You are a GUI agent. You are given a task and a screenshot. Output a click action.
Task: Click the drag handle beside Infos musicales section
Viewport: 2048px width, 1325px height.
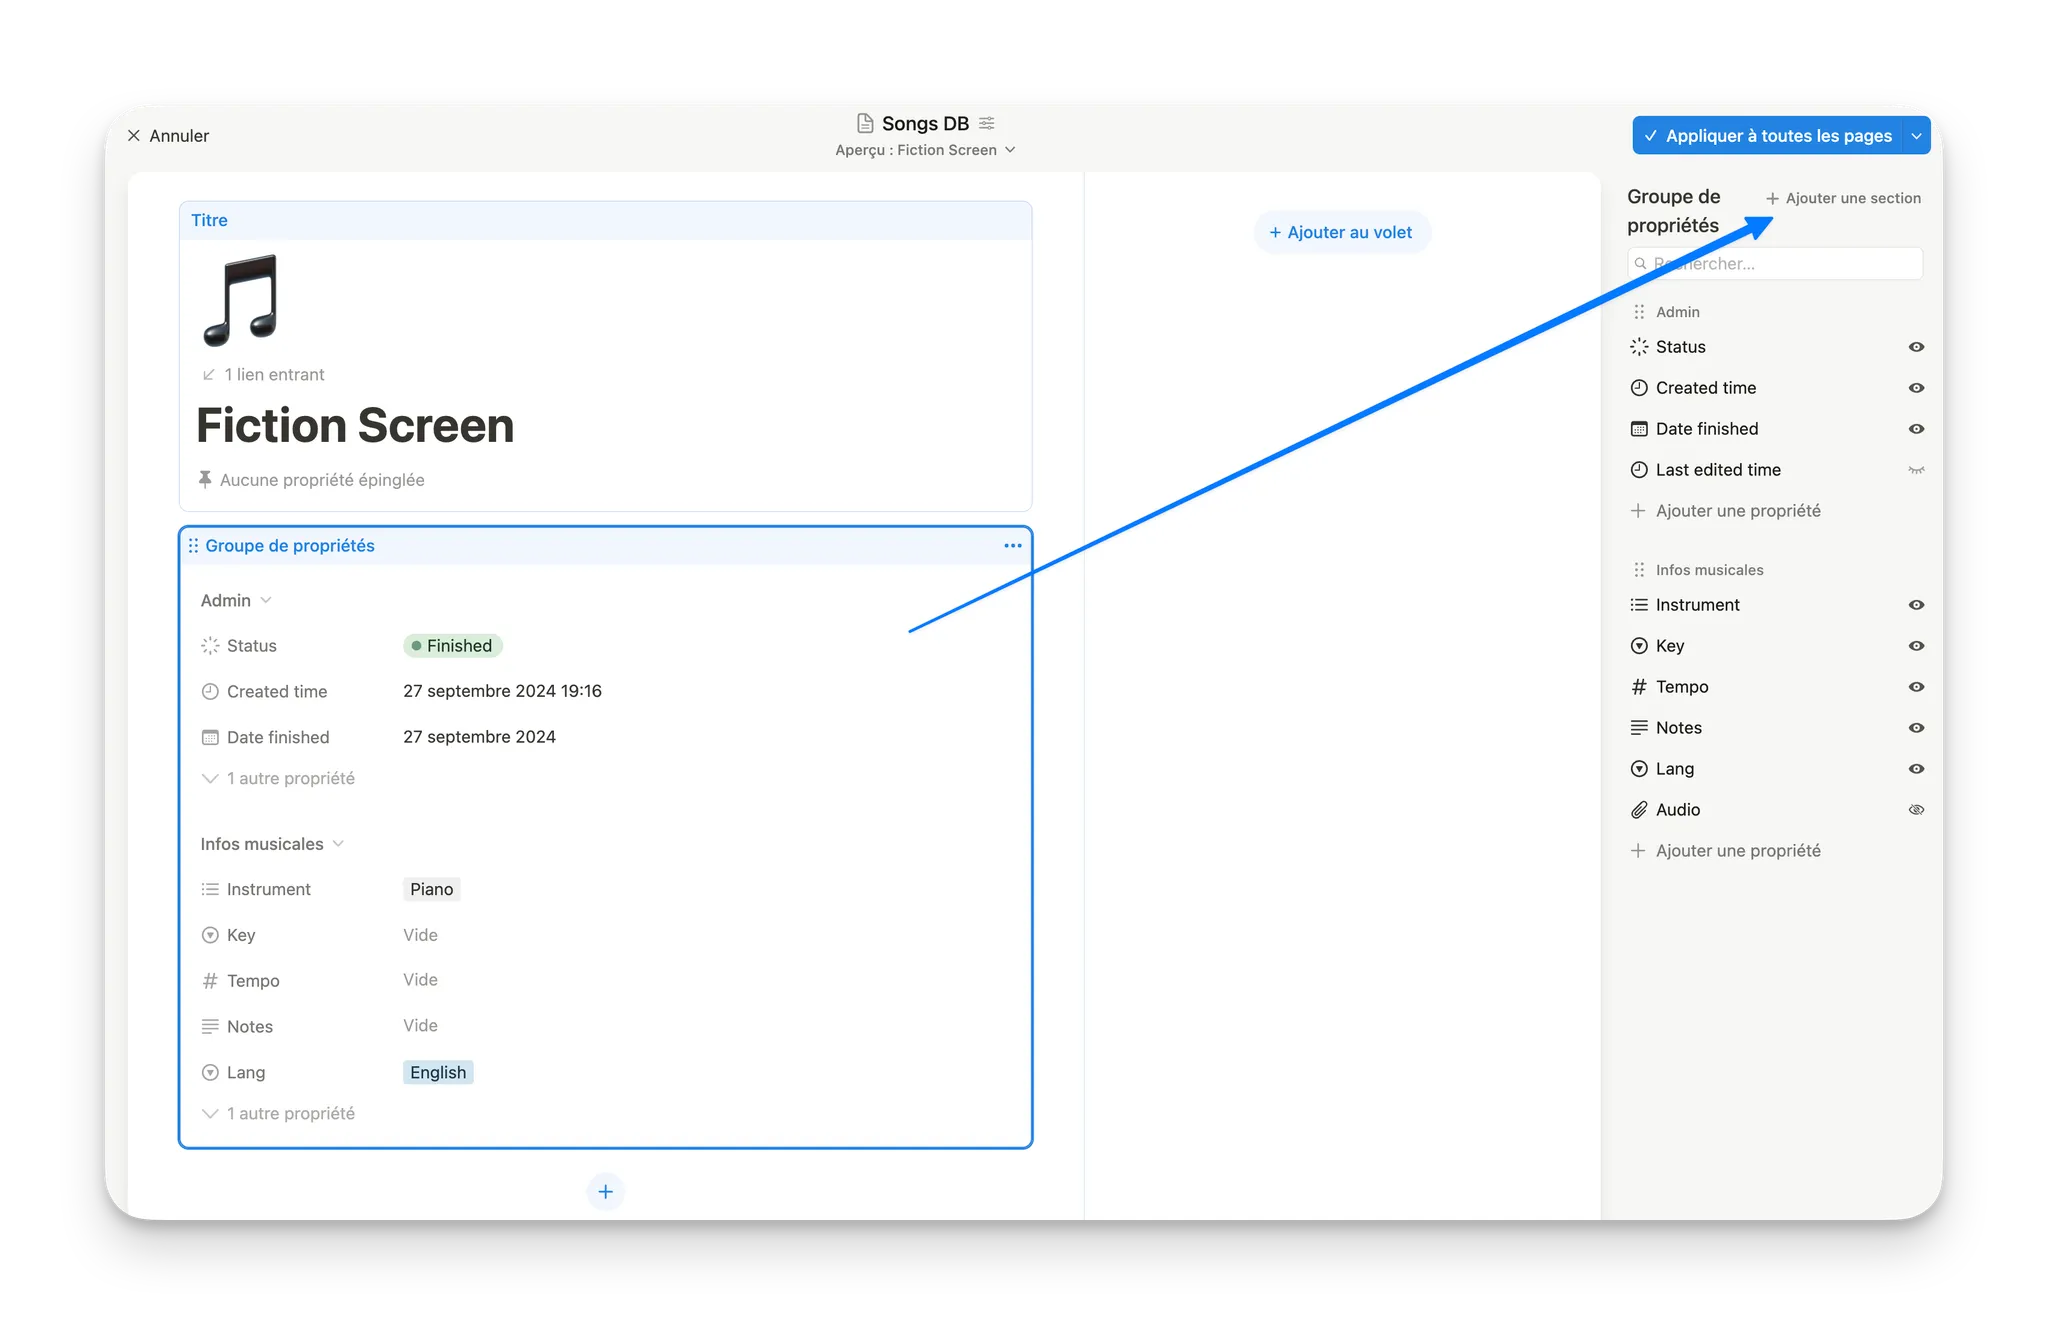[1639, 570]
